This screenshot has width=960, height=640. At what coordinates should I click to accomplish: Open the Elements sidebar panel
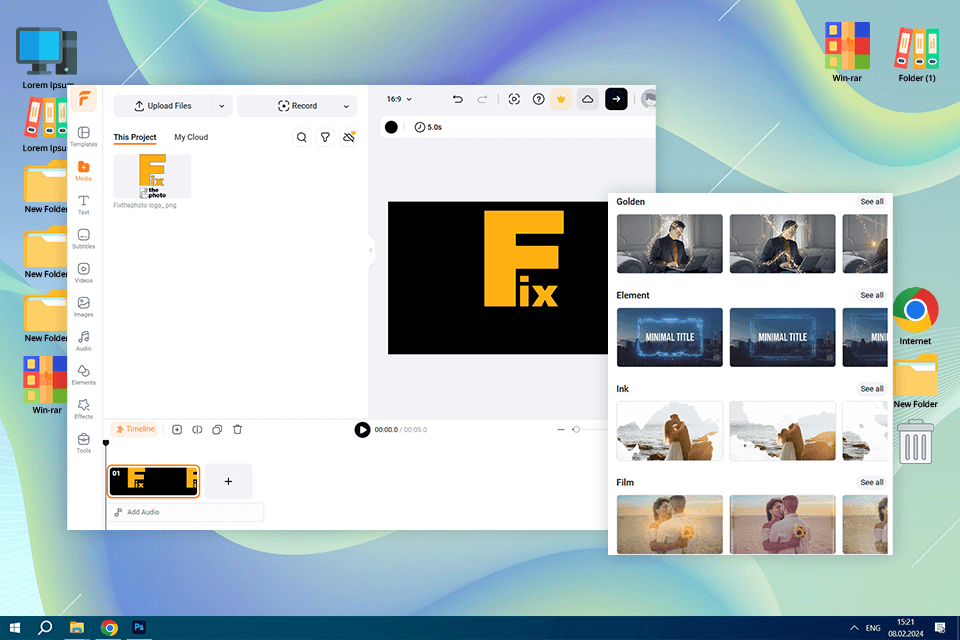84,375
